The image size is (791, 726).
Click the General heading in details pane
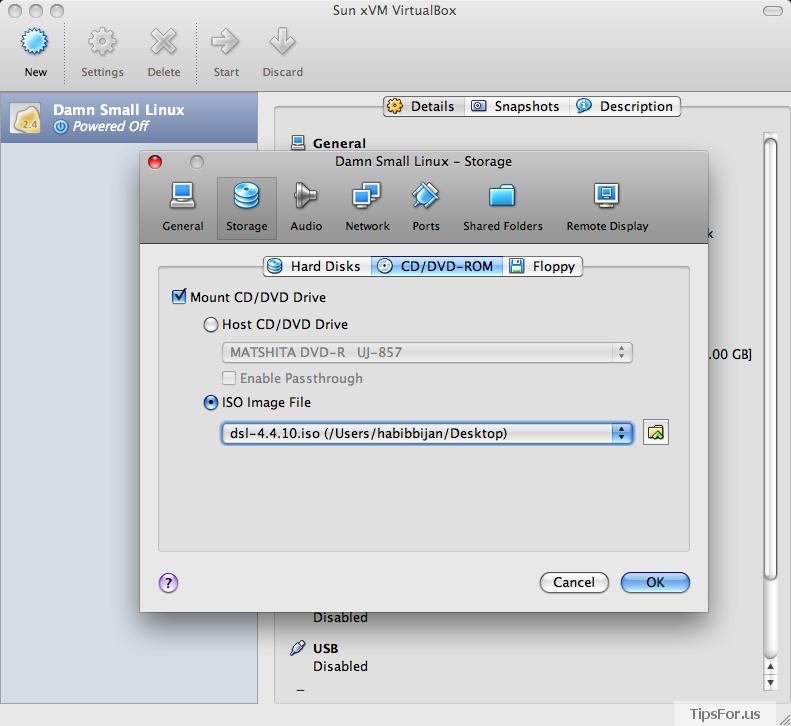tap(339, 143)
